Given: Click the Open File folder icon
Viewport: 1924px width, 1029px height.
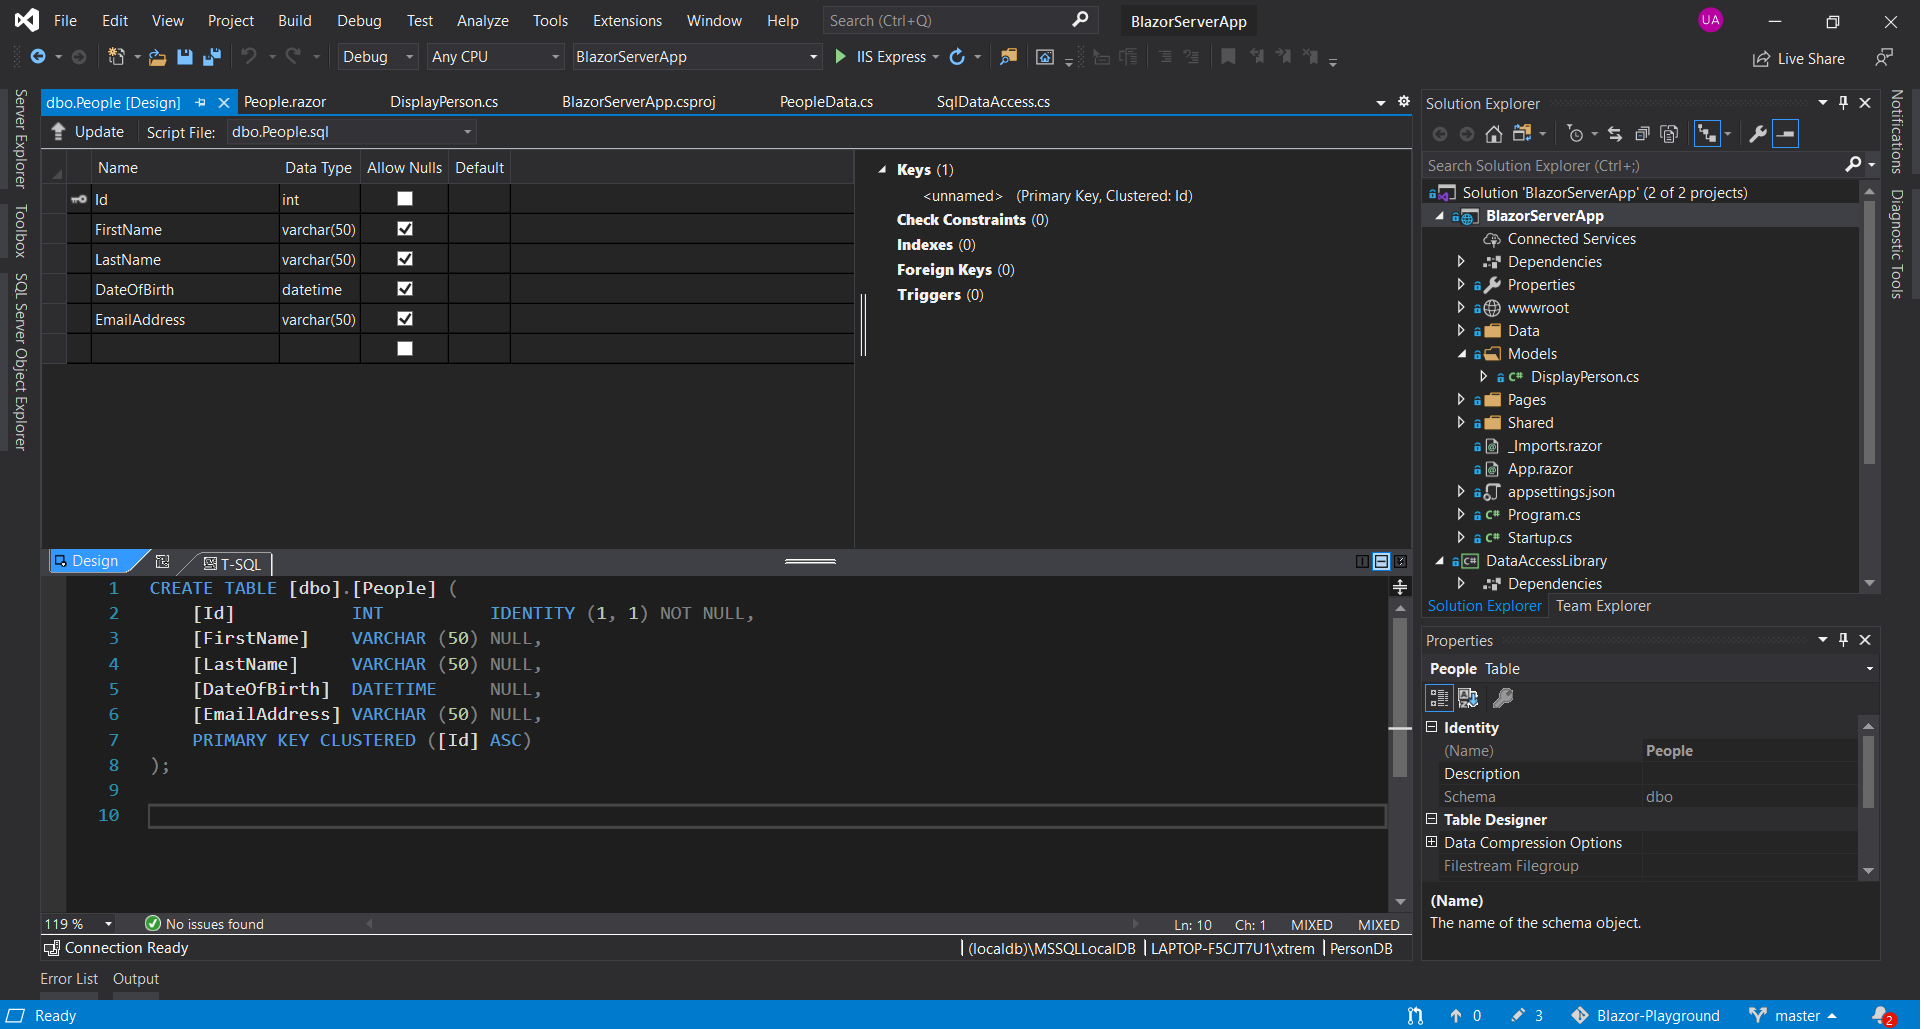Looking at the screenshot, I should pyautogui.click(x=157, y=57).
